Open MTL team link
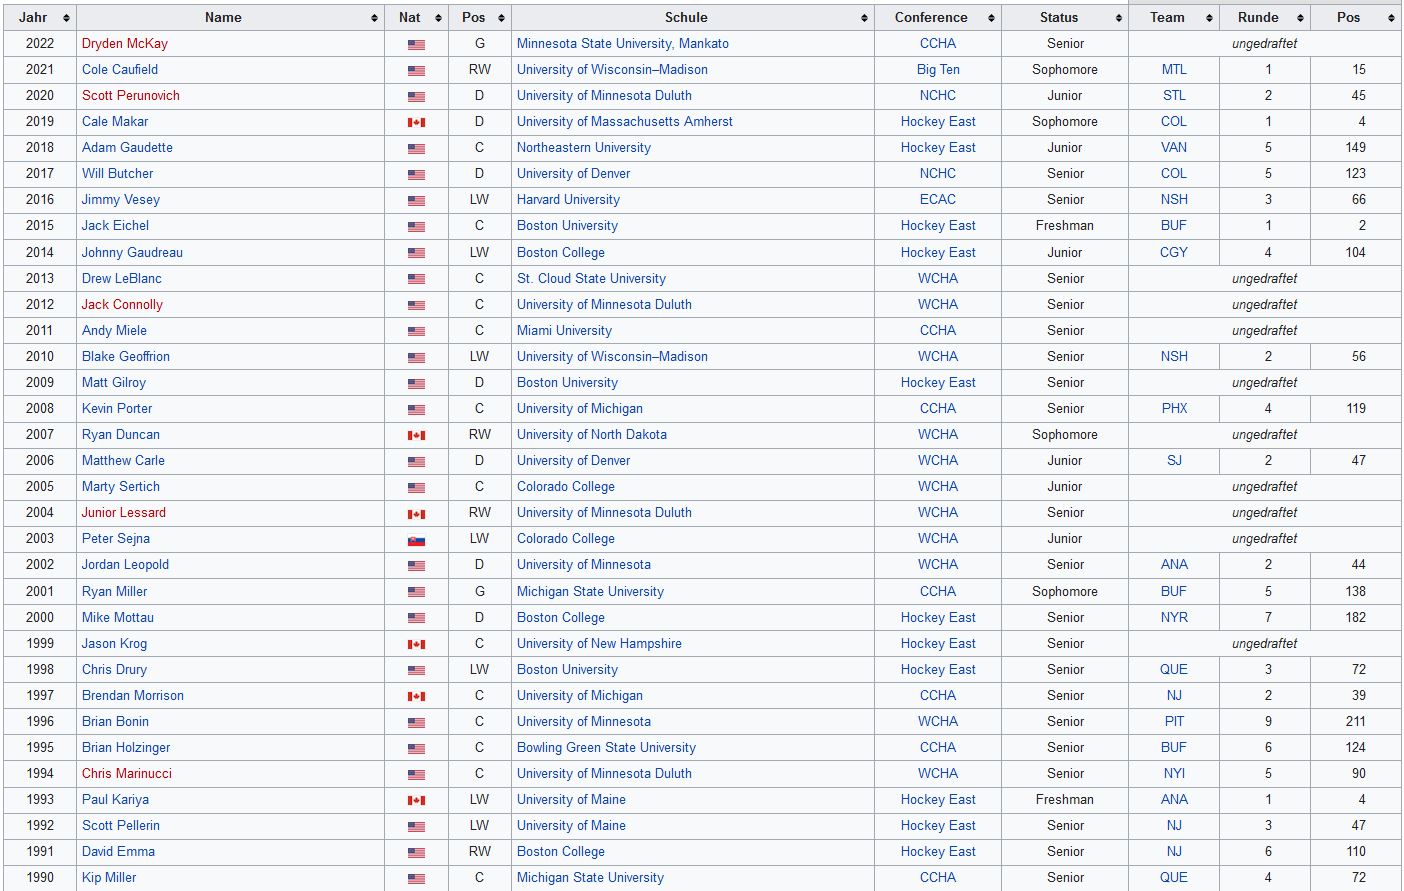This screenshot has width=1404, height=891. (x=1173, y=70)
